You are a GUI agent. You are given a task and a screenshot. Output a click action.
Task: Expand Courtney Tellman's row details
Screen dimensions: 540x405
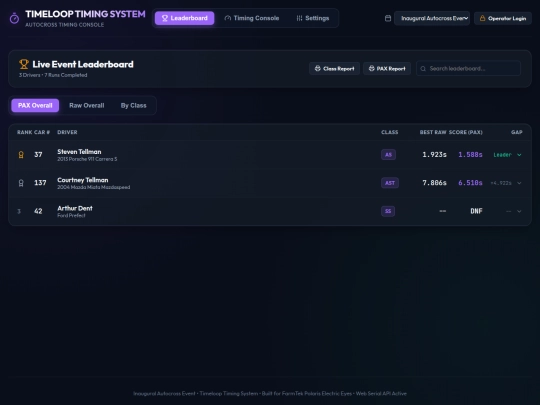coord(519,183)
